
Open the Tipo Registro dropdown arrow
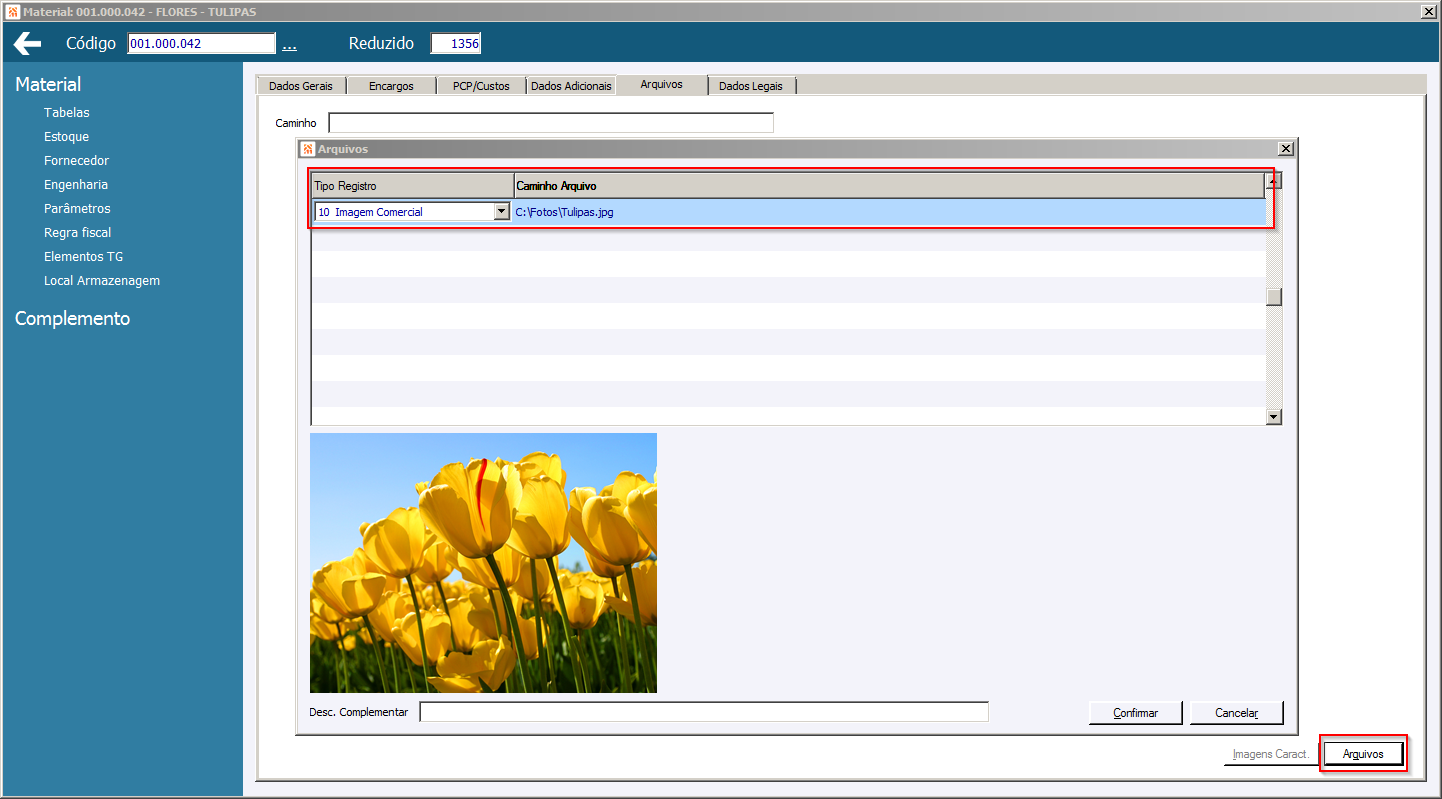click(x=502, y=212)
